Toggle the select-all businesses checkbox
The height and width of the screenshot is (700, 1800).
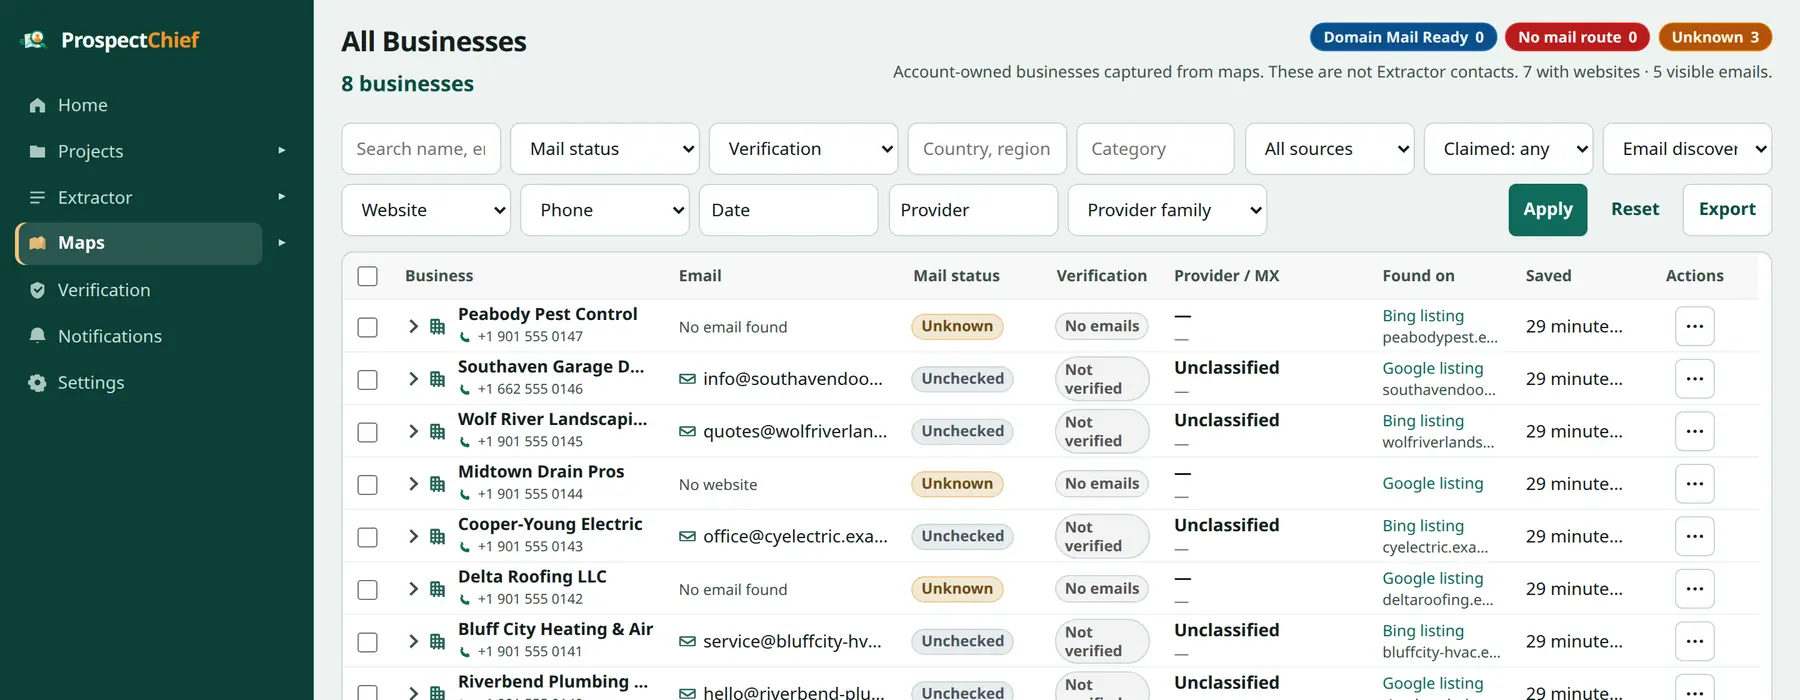click(x=368, y=276)
